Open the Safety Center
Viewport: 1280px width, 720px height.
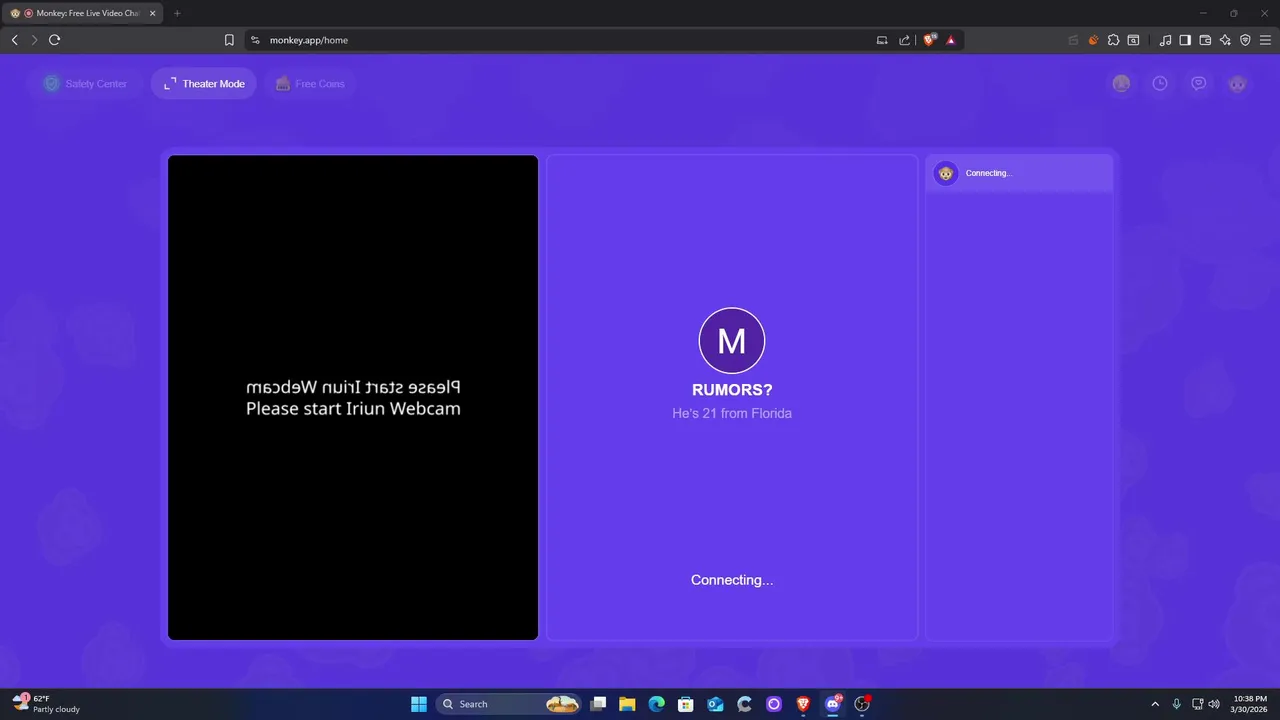point(85,84)
